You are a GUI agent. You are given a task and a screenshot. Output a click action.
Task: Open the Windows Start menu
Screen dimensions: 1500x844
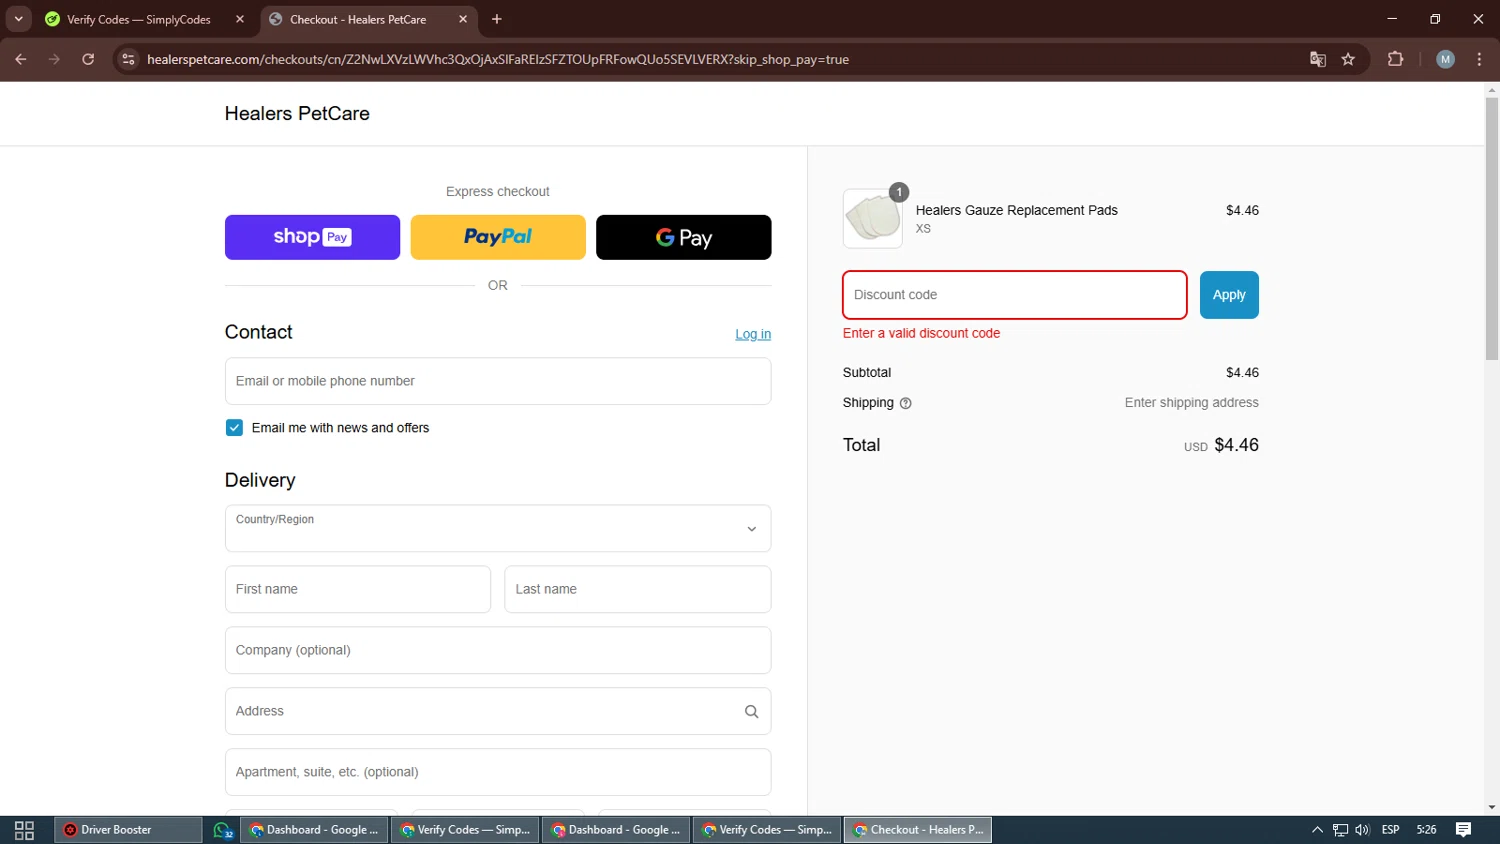[x=24, y=830]
